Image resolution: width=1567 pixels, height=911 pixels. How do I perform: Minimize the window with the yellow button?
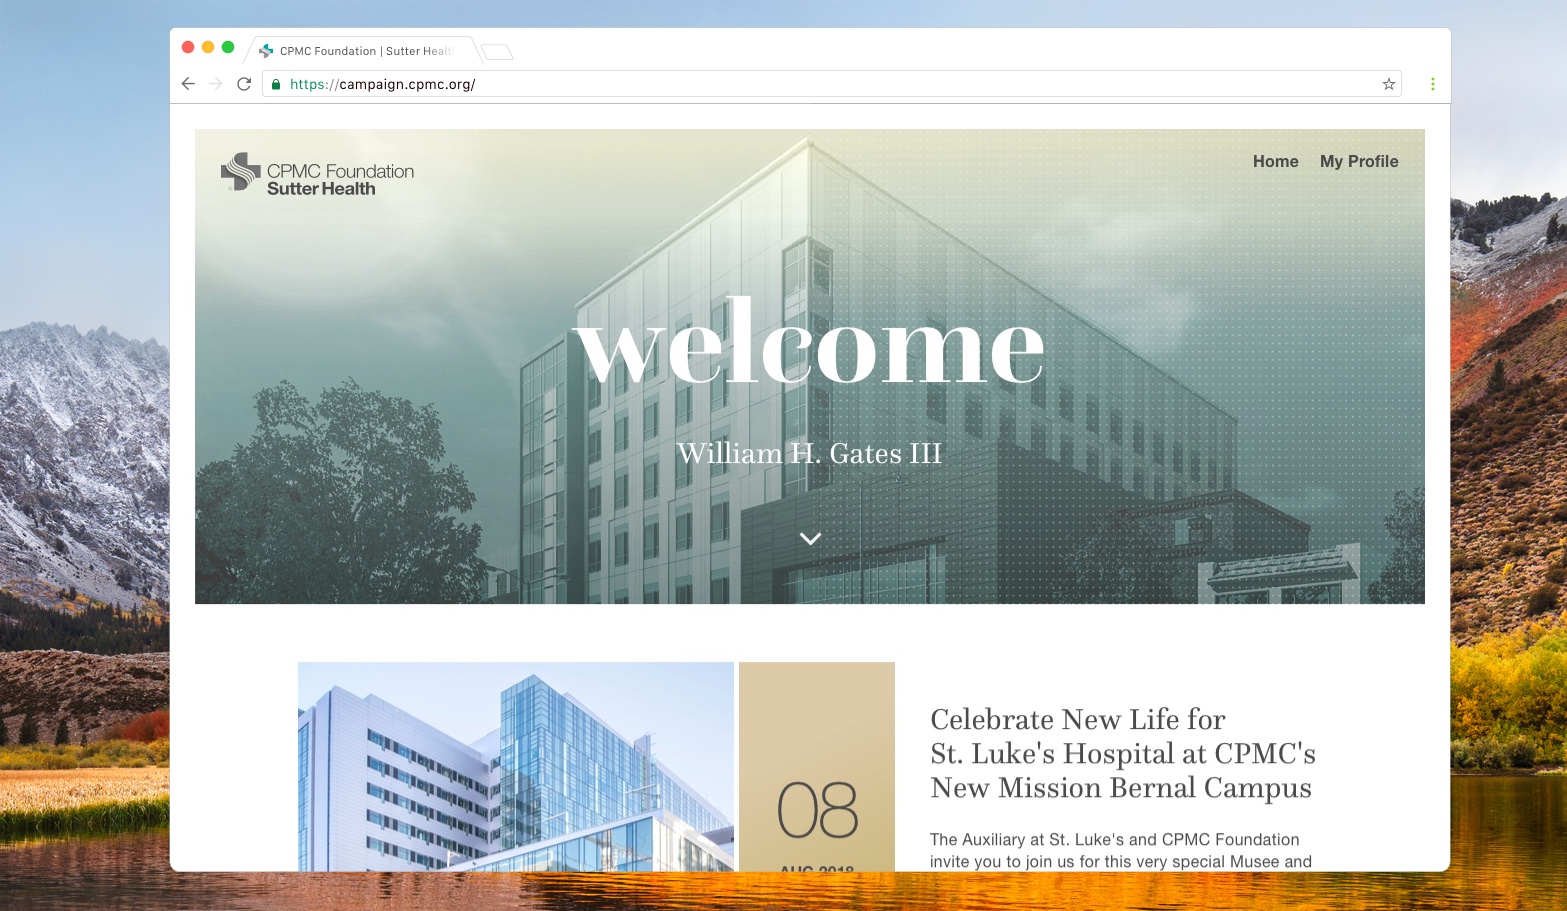coord(208,47)
